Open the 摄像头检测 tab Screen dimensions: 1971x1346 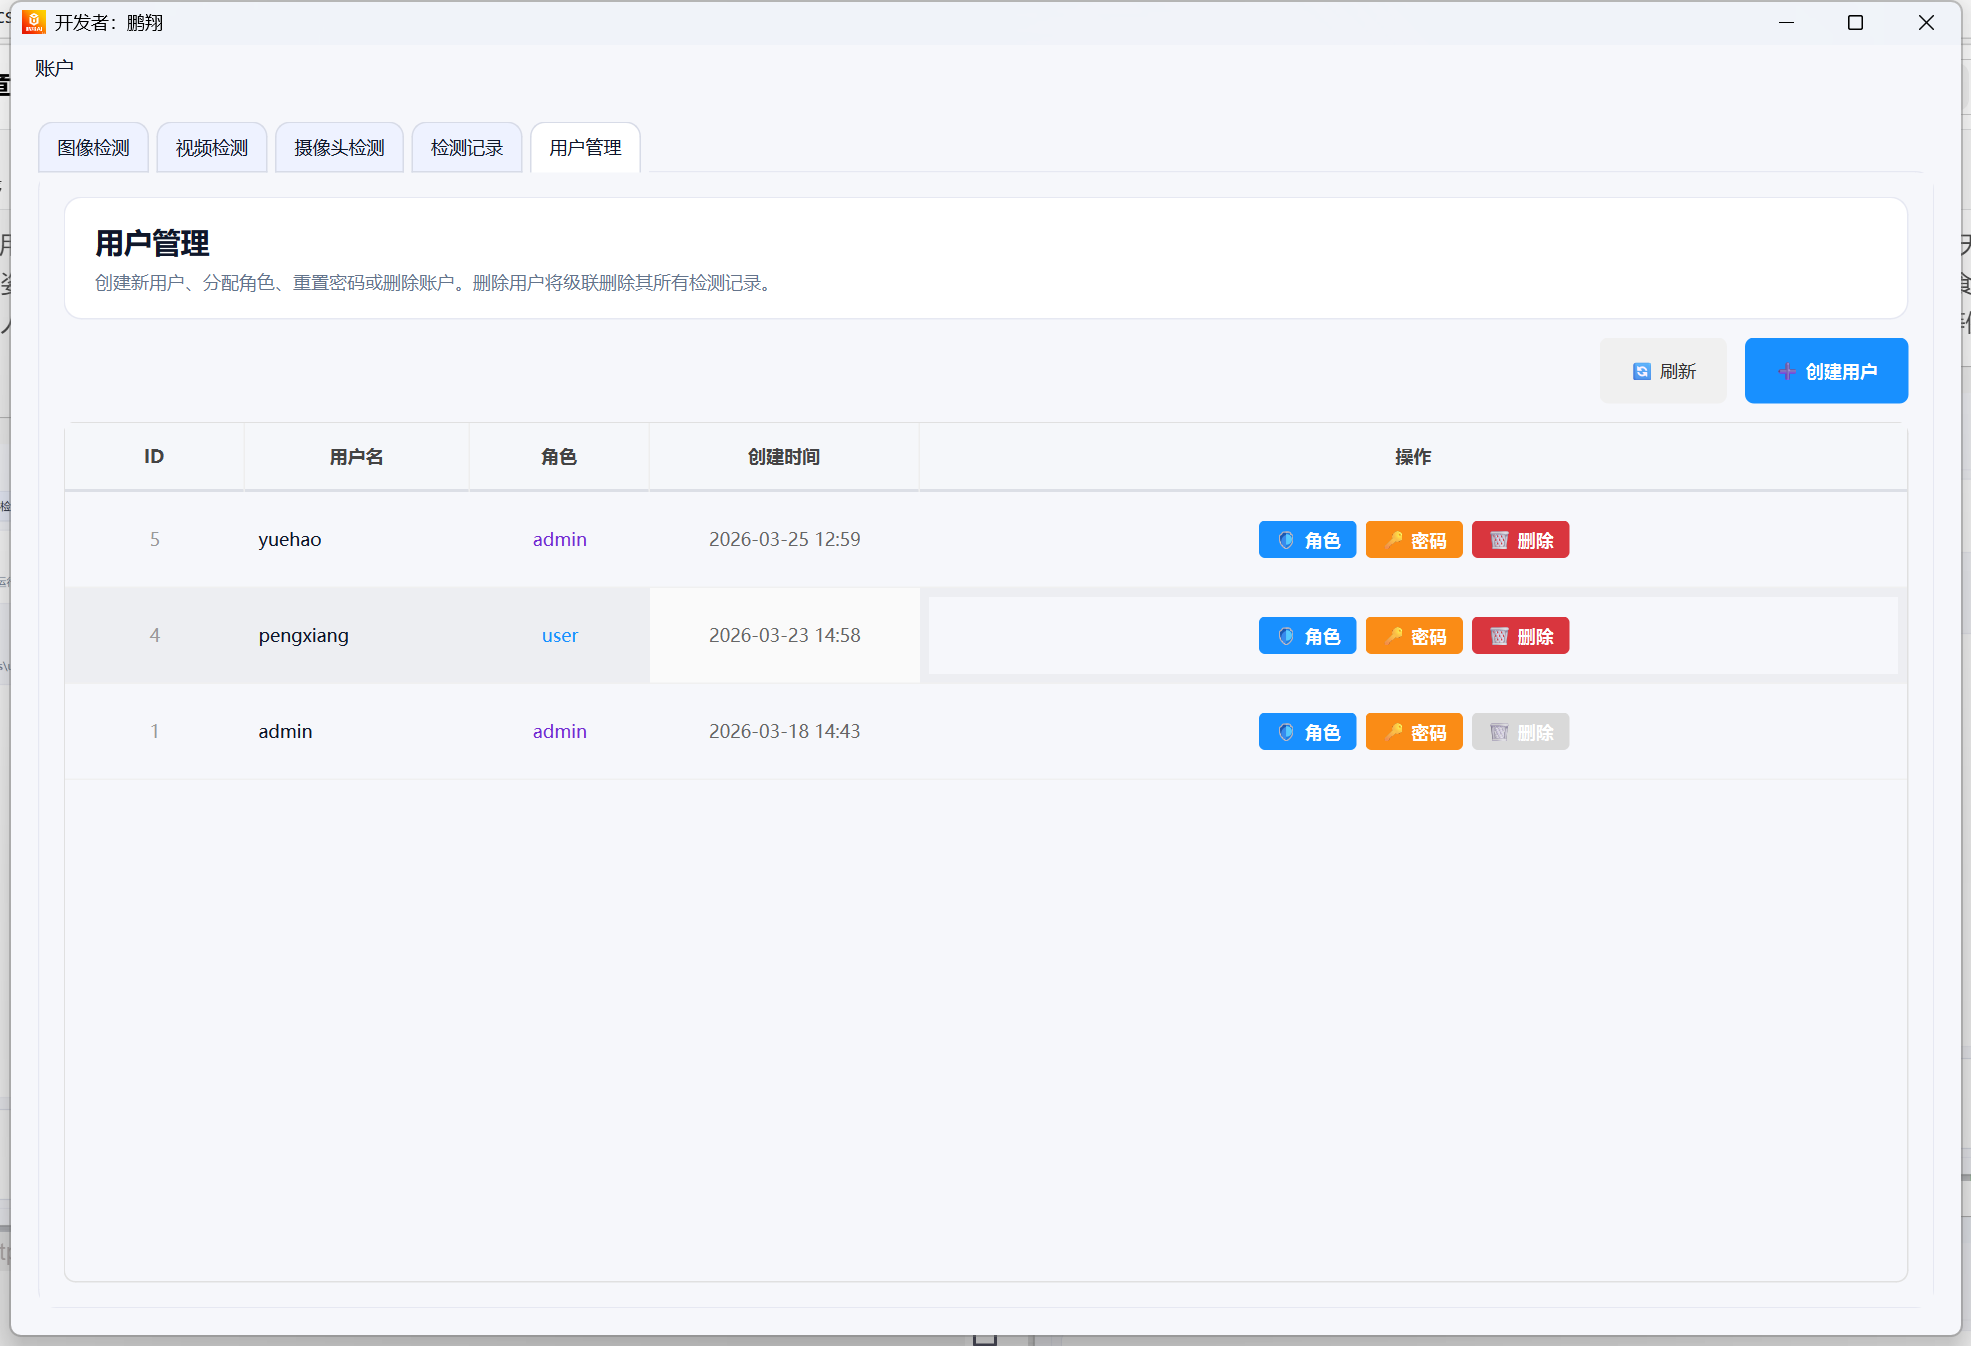pyautogui.click(x=339, y=148)
